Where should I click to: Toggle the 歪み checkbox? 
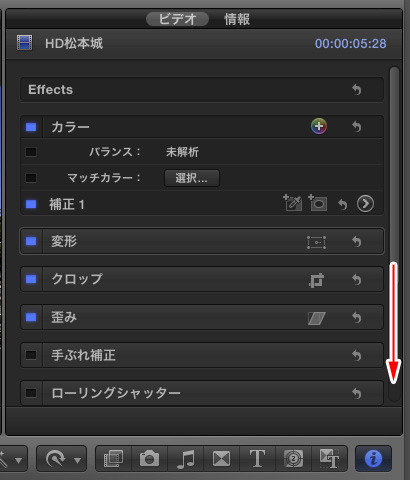point(31,317)
